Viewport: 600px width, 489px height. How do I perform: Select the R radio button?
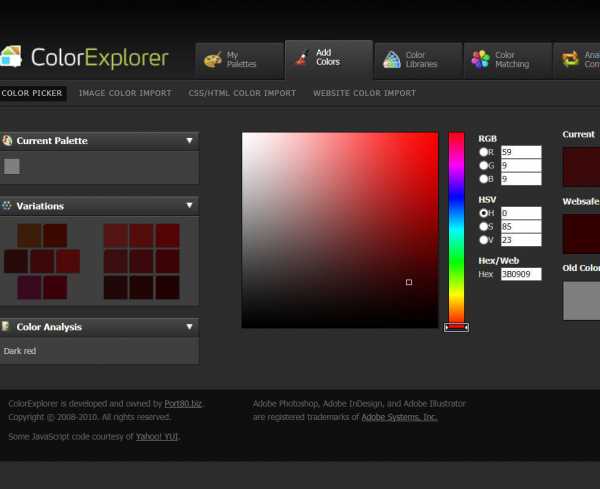click(484, 152)
